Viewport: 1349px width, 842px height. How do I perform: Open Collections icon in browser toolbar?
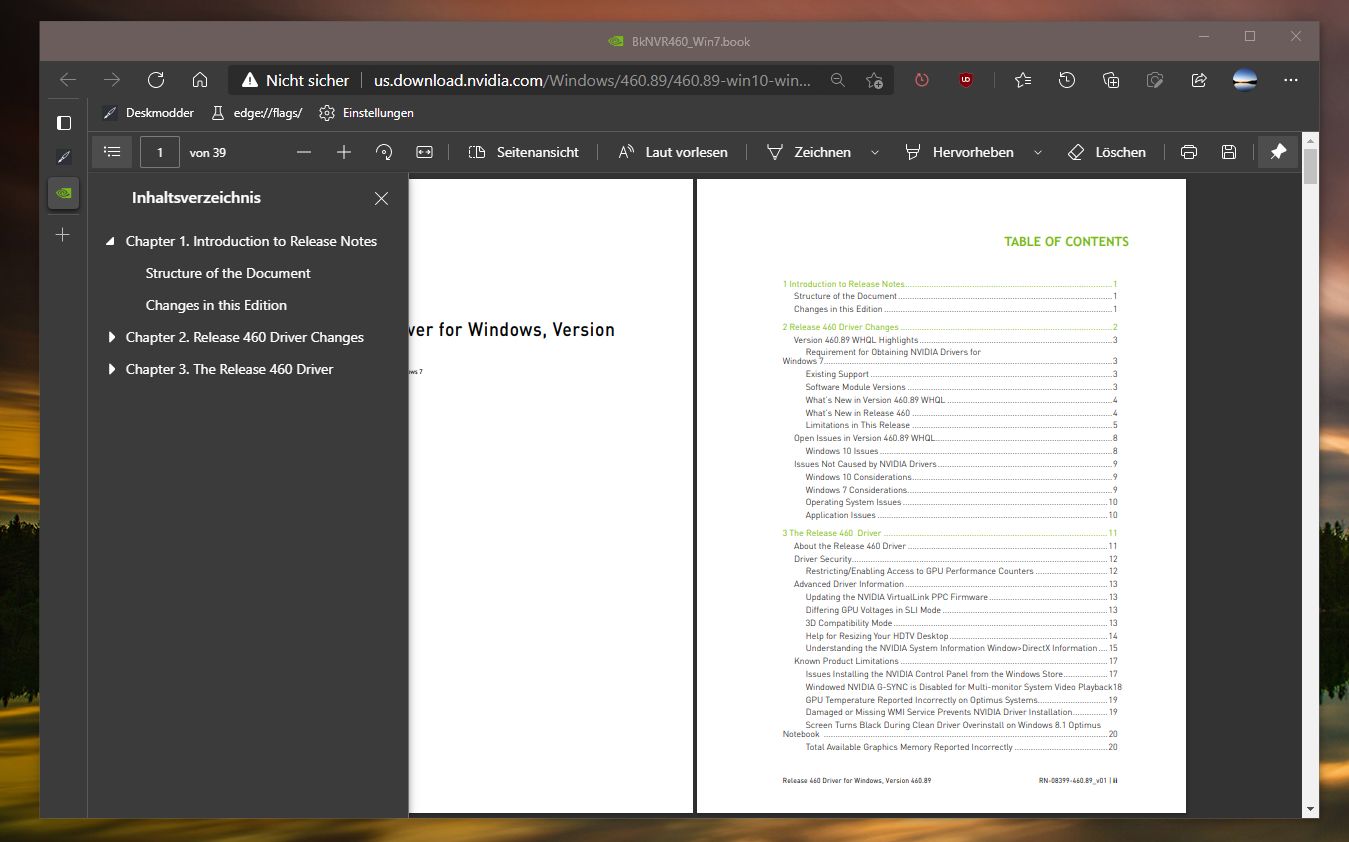point(1111,80)
